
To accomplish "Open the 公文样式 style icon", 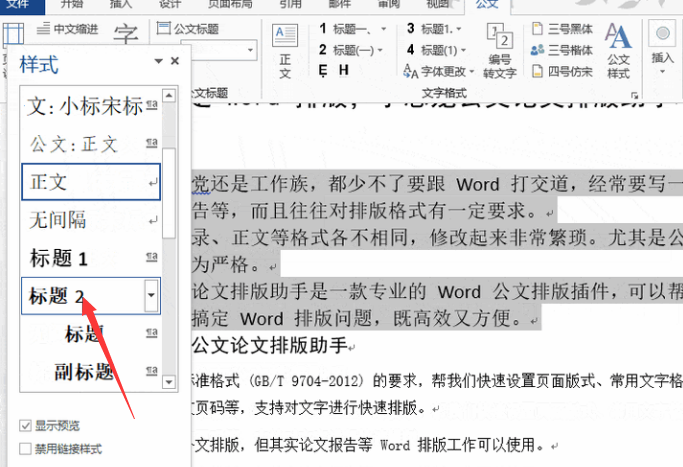I will tap(618, 52).
